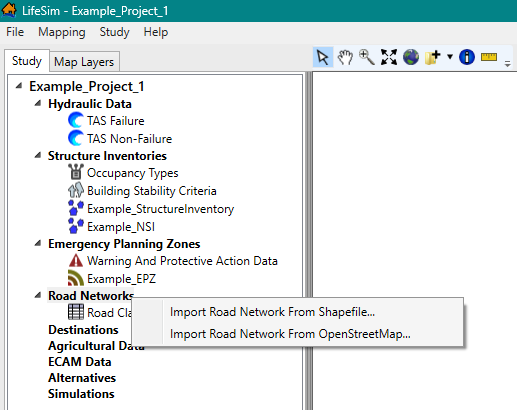
Task: Select the ECAM Data tree item
Action: click(x=80, y=362)
